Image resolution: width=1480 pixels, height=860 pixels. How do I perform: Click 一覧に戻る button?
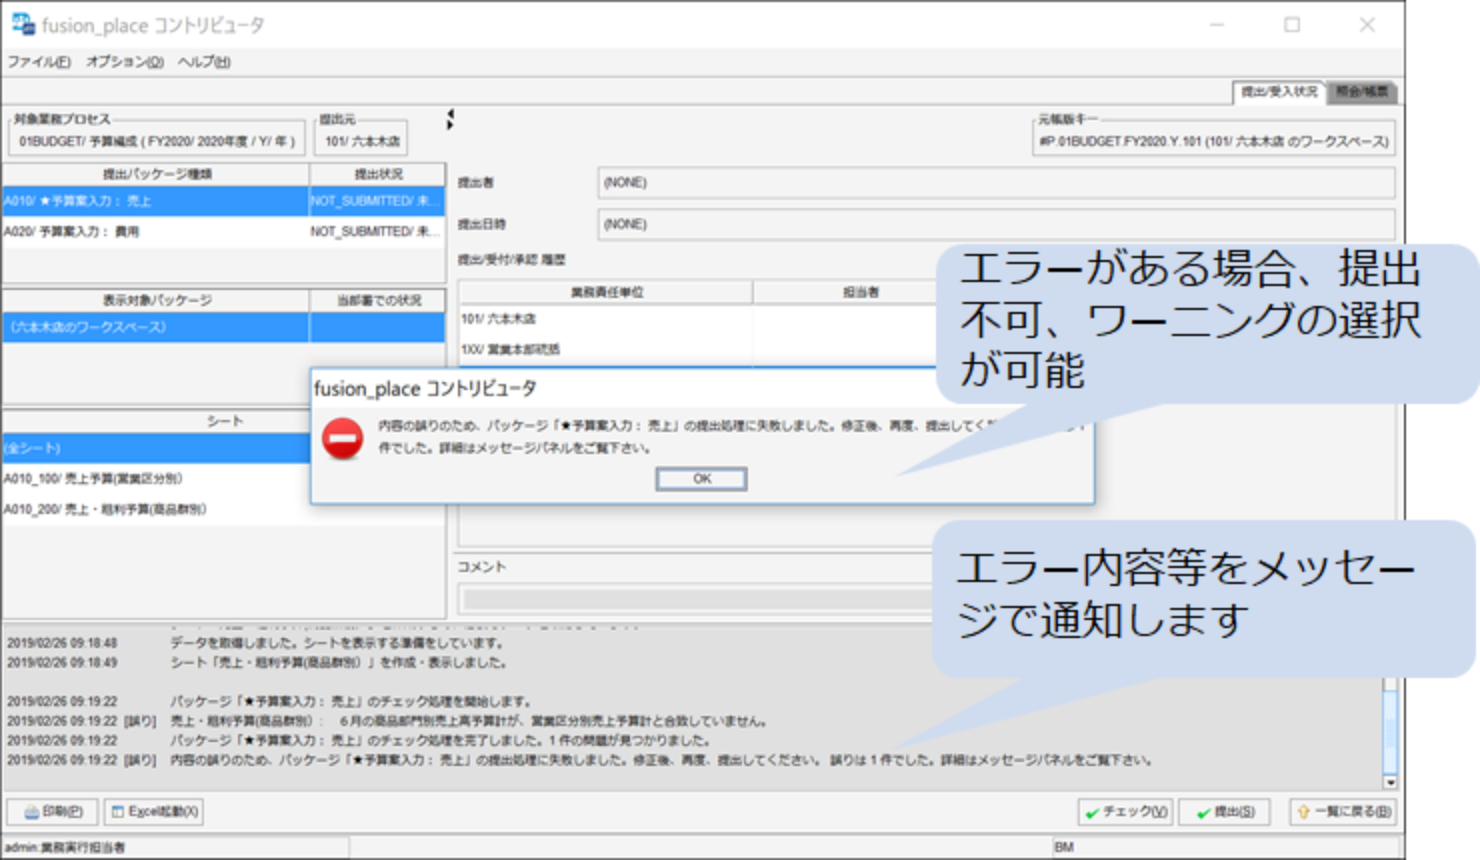pyautogui.click(x=1343, y=812)
